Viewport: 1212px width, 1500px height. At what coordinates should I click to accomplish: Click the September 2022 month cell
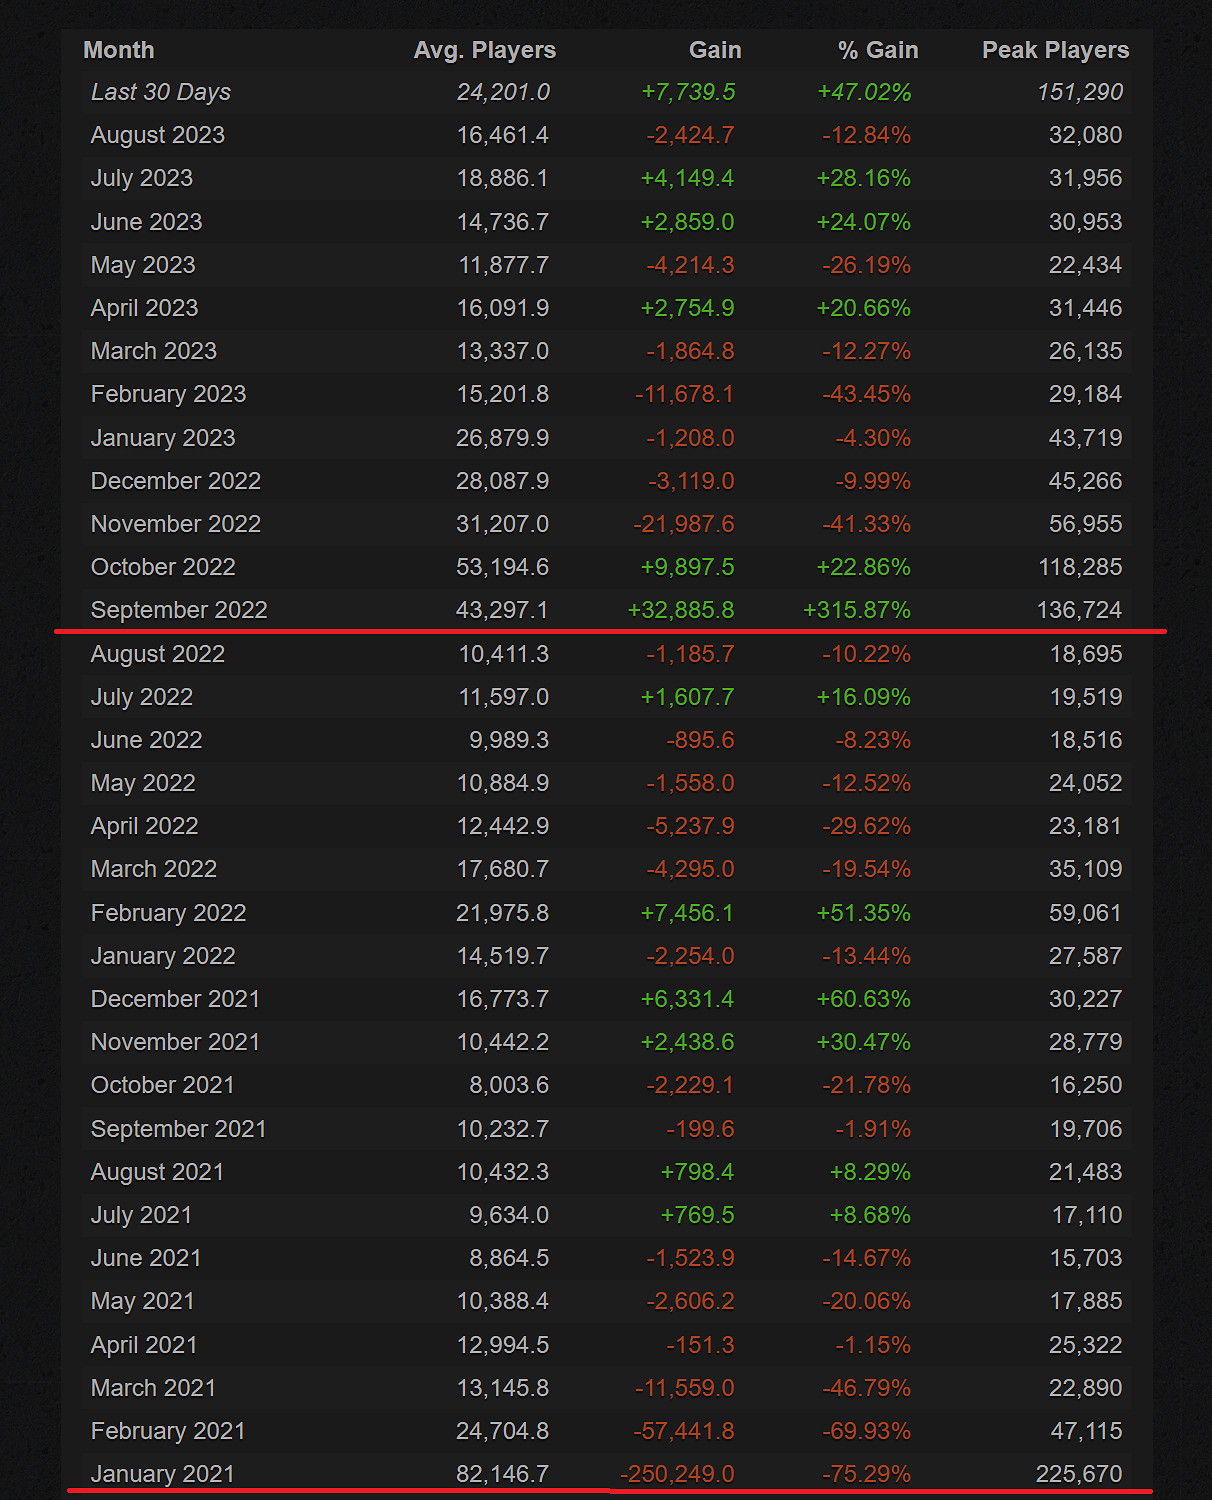point(179,610)
